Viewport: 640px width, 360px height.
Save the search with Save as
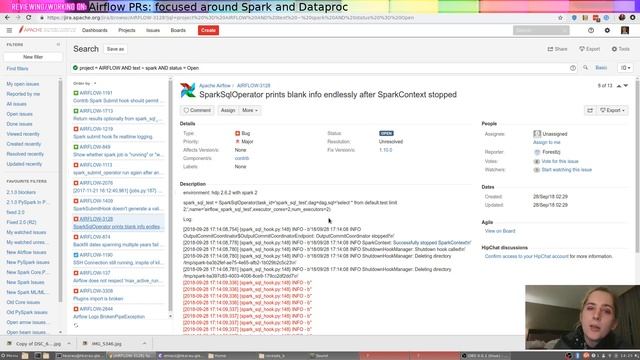(x=115, y=49)
